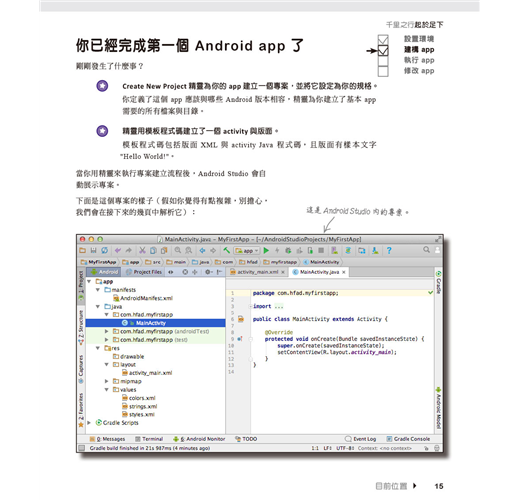Image resolution: width=520 pixels, height=500 pixels.
Task: Select the Android view tab in Project panel
Action: (104, 272)
